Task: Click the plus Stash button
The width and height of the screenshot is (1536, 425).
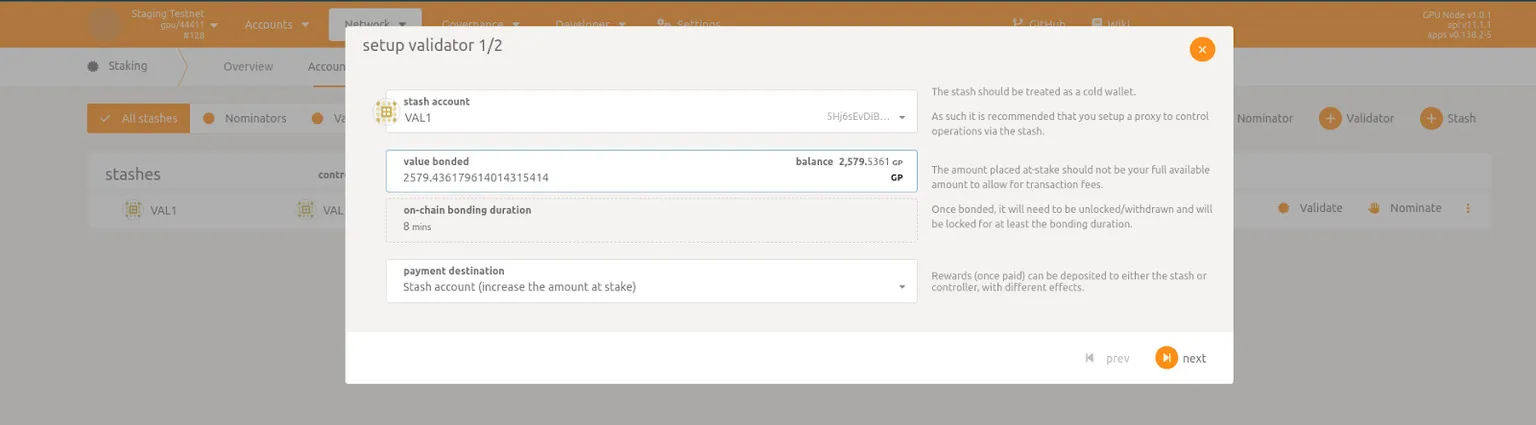Action: point(1448,118)
